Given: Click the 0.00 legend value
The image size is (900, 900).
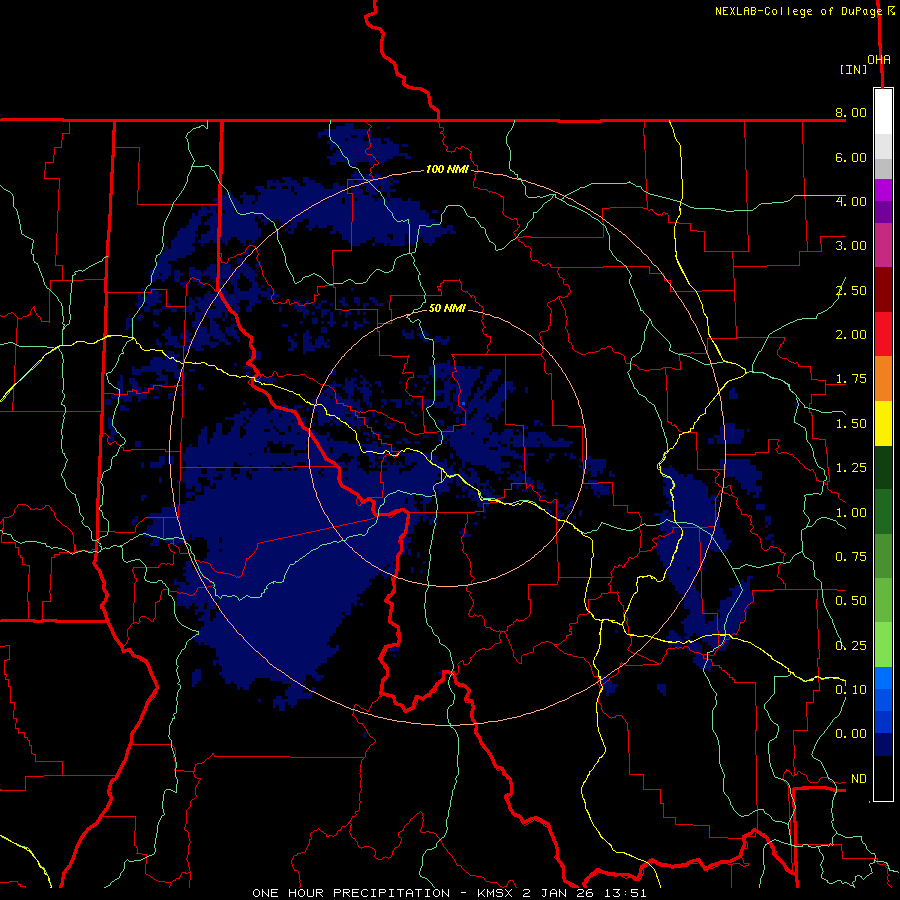Looking at the screenshot, I should coord(851,734).
